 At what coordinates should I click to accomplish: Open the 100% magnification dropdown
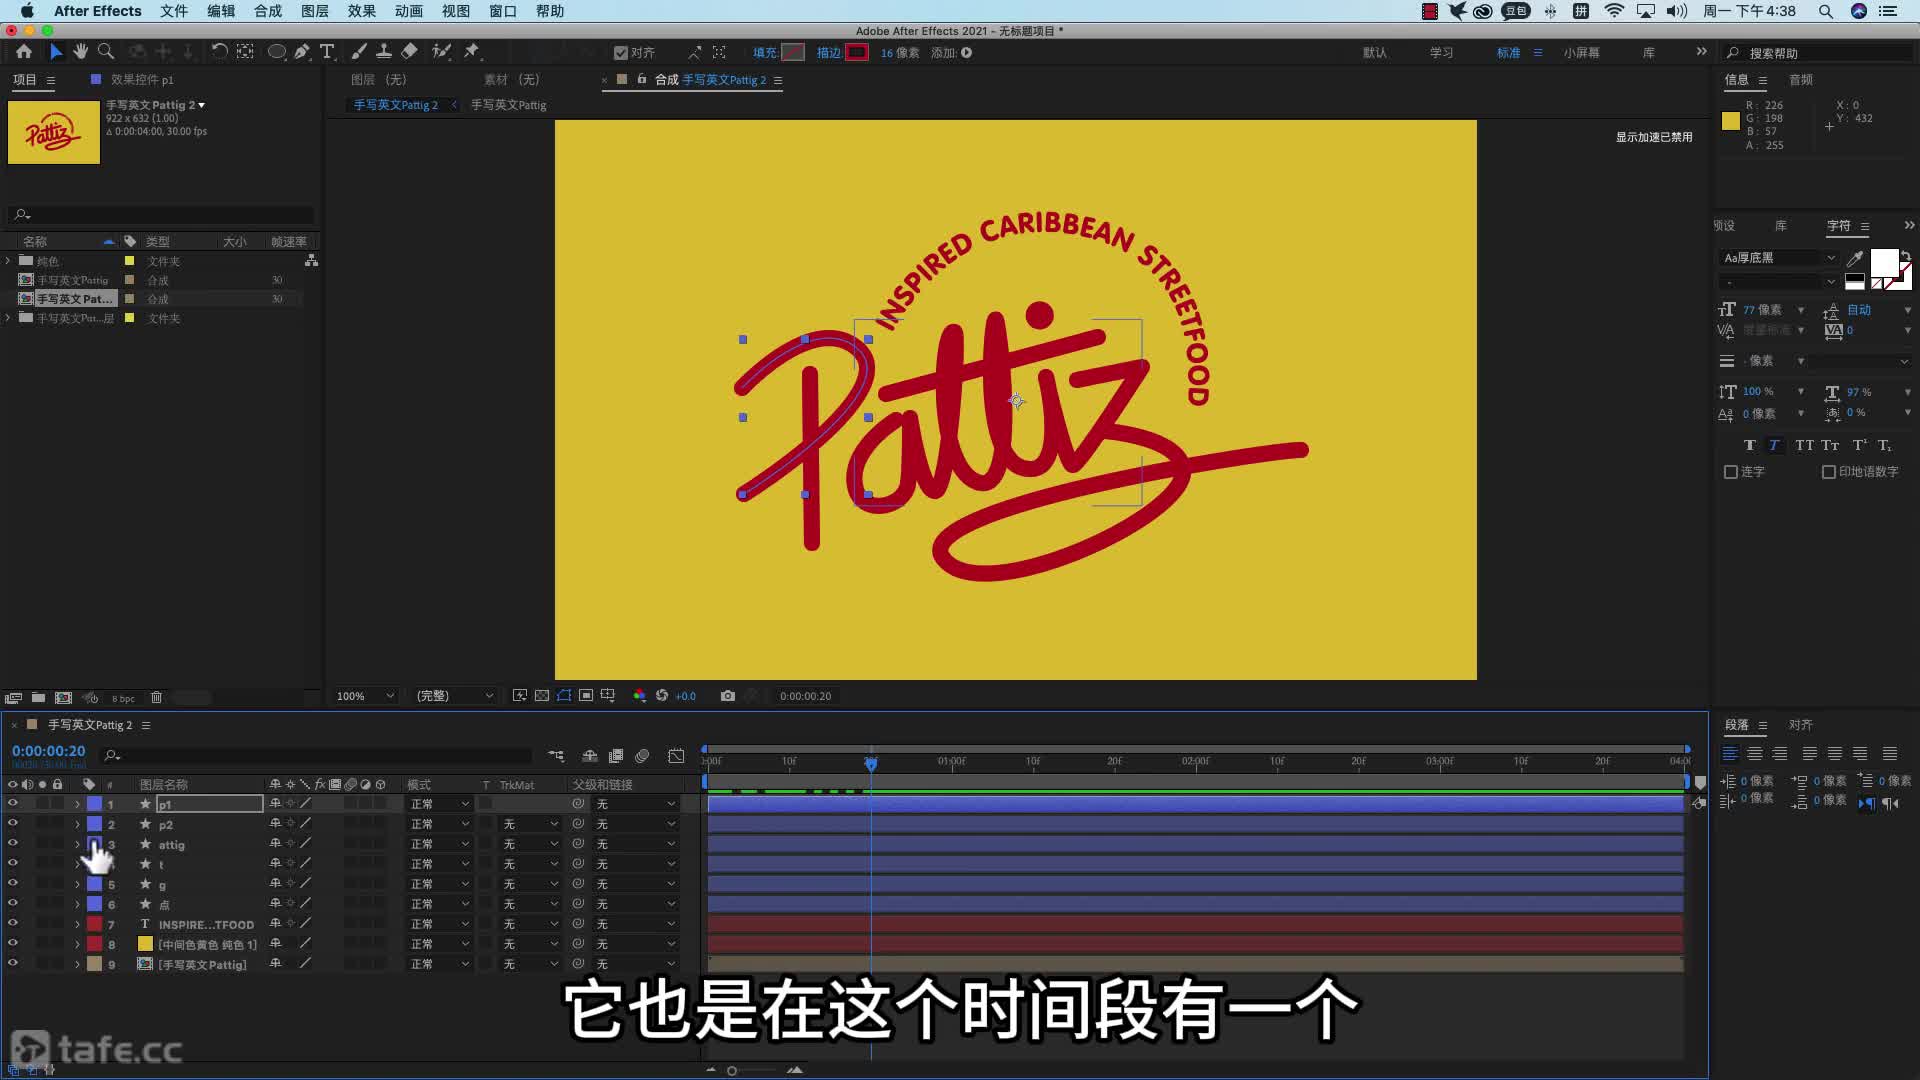[366, 696]
